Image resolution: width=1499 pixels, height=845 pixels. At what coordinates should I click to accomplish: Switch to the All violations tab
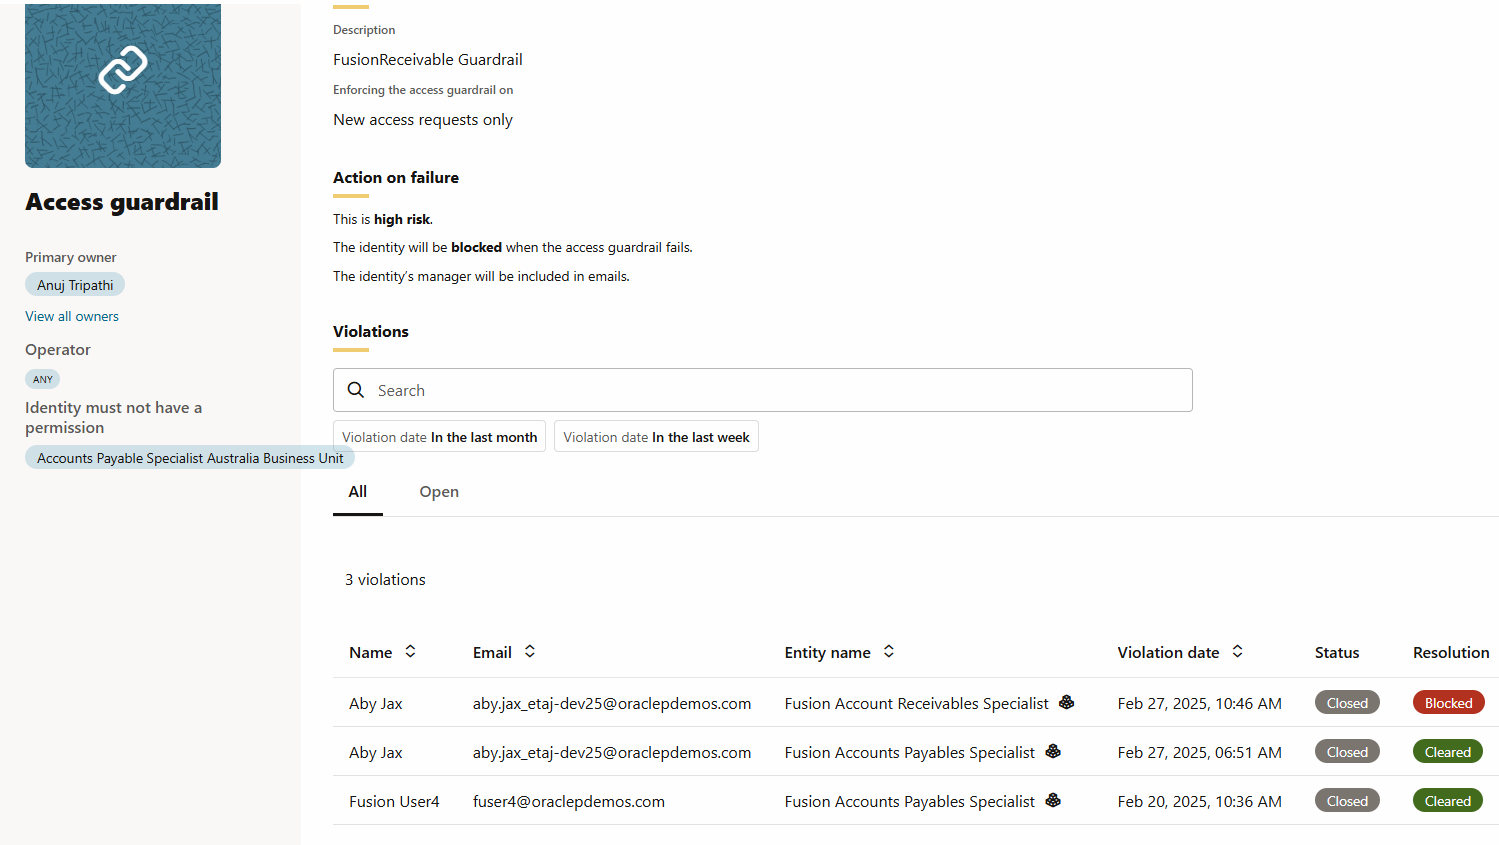[358, 492]
